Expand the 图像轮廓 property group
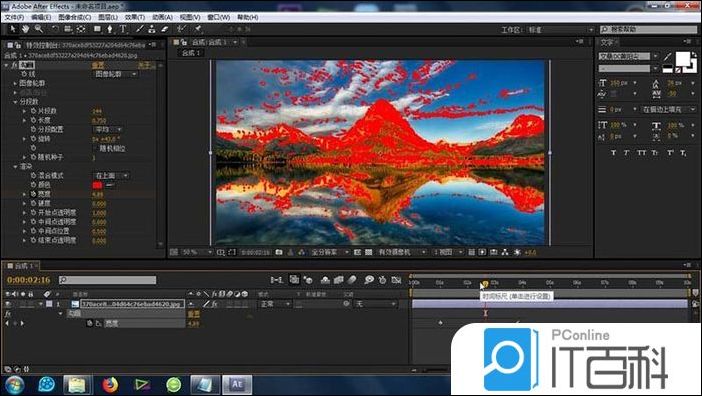This screenshot has height=396, width=702. tap(15, 83)
